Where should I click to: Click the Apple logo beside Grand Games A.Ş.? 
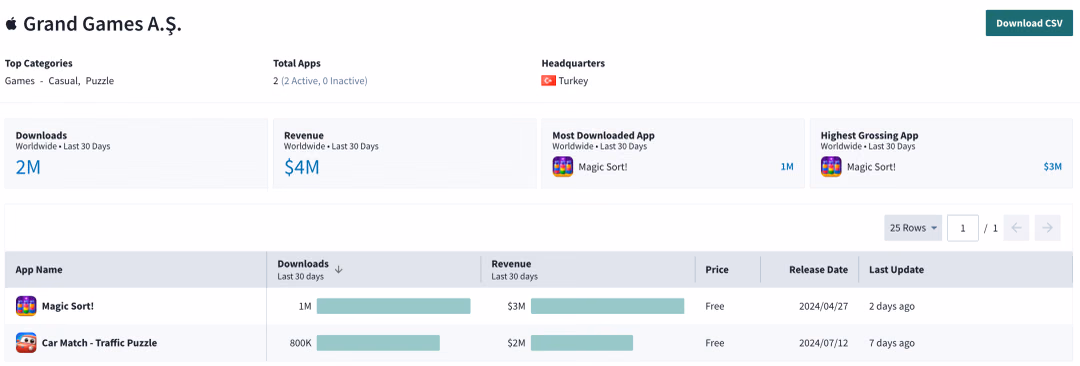click(x=11, y=24)
